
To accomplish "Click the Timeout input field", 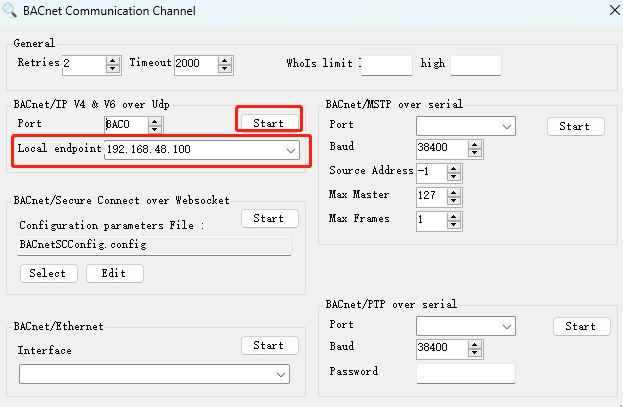I will (x=196, y=65).
